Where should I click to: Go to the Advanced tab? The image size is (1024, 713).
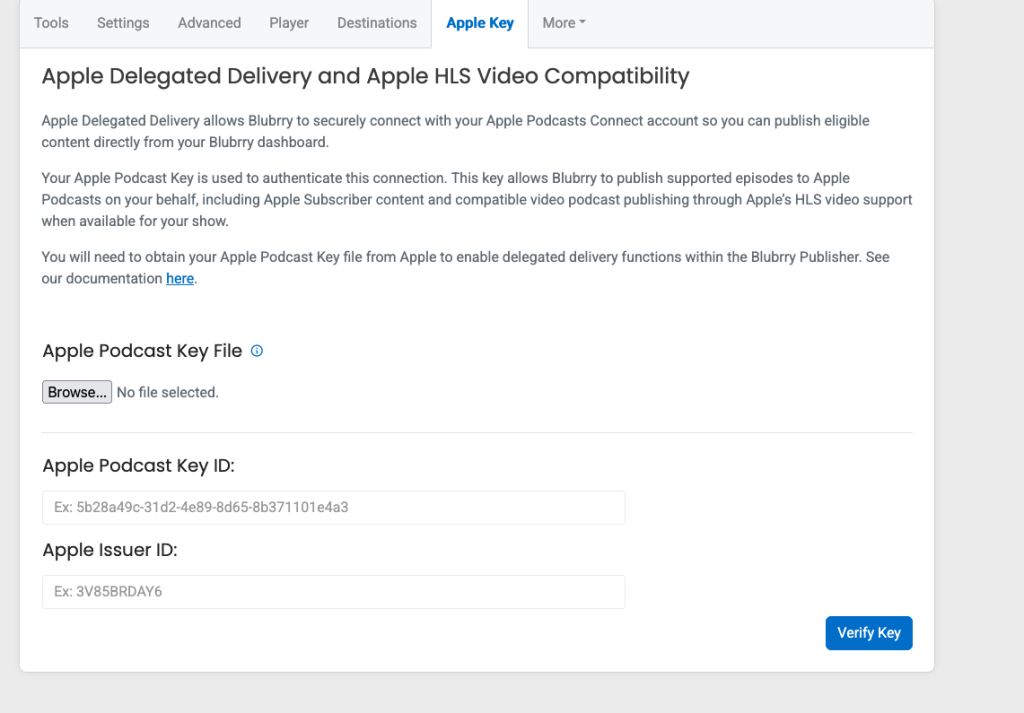point(209,23)
